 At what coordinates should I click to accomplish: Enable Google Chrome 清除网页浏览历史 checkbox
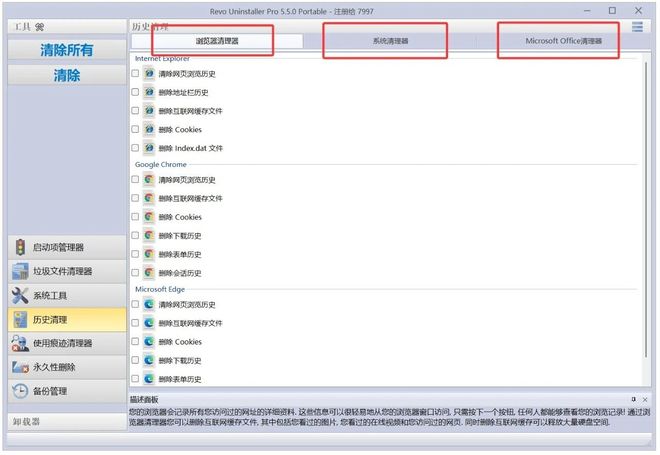pos(135,179)
